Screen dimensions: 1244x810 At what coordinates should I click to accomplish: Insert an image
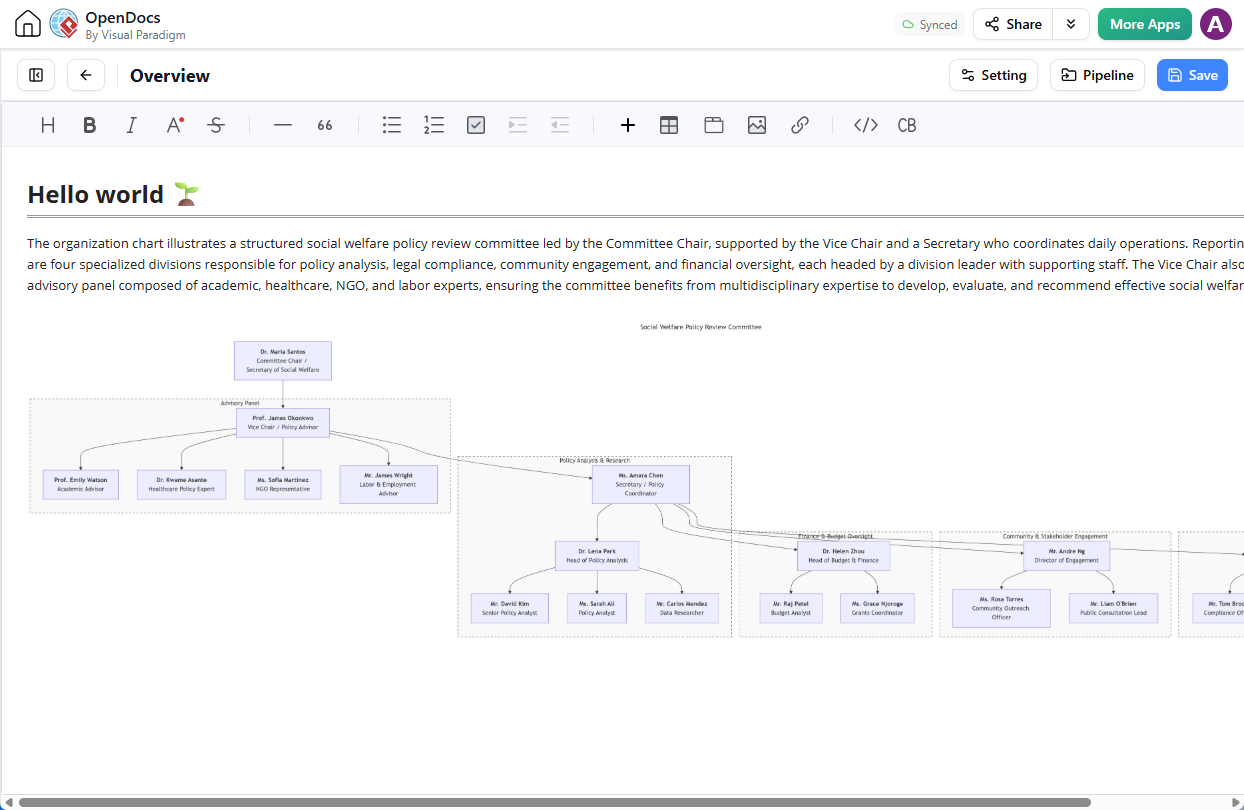[757, 125]
